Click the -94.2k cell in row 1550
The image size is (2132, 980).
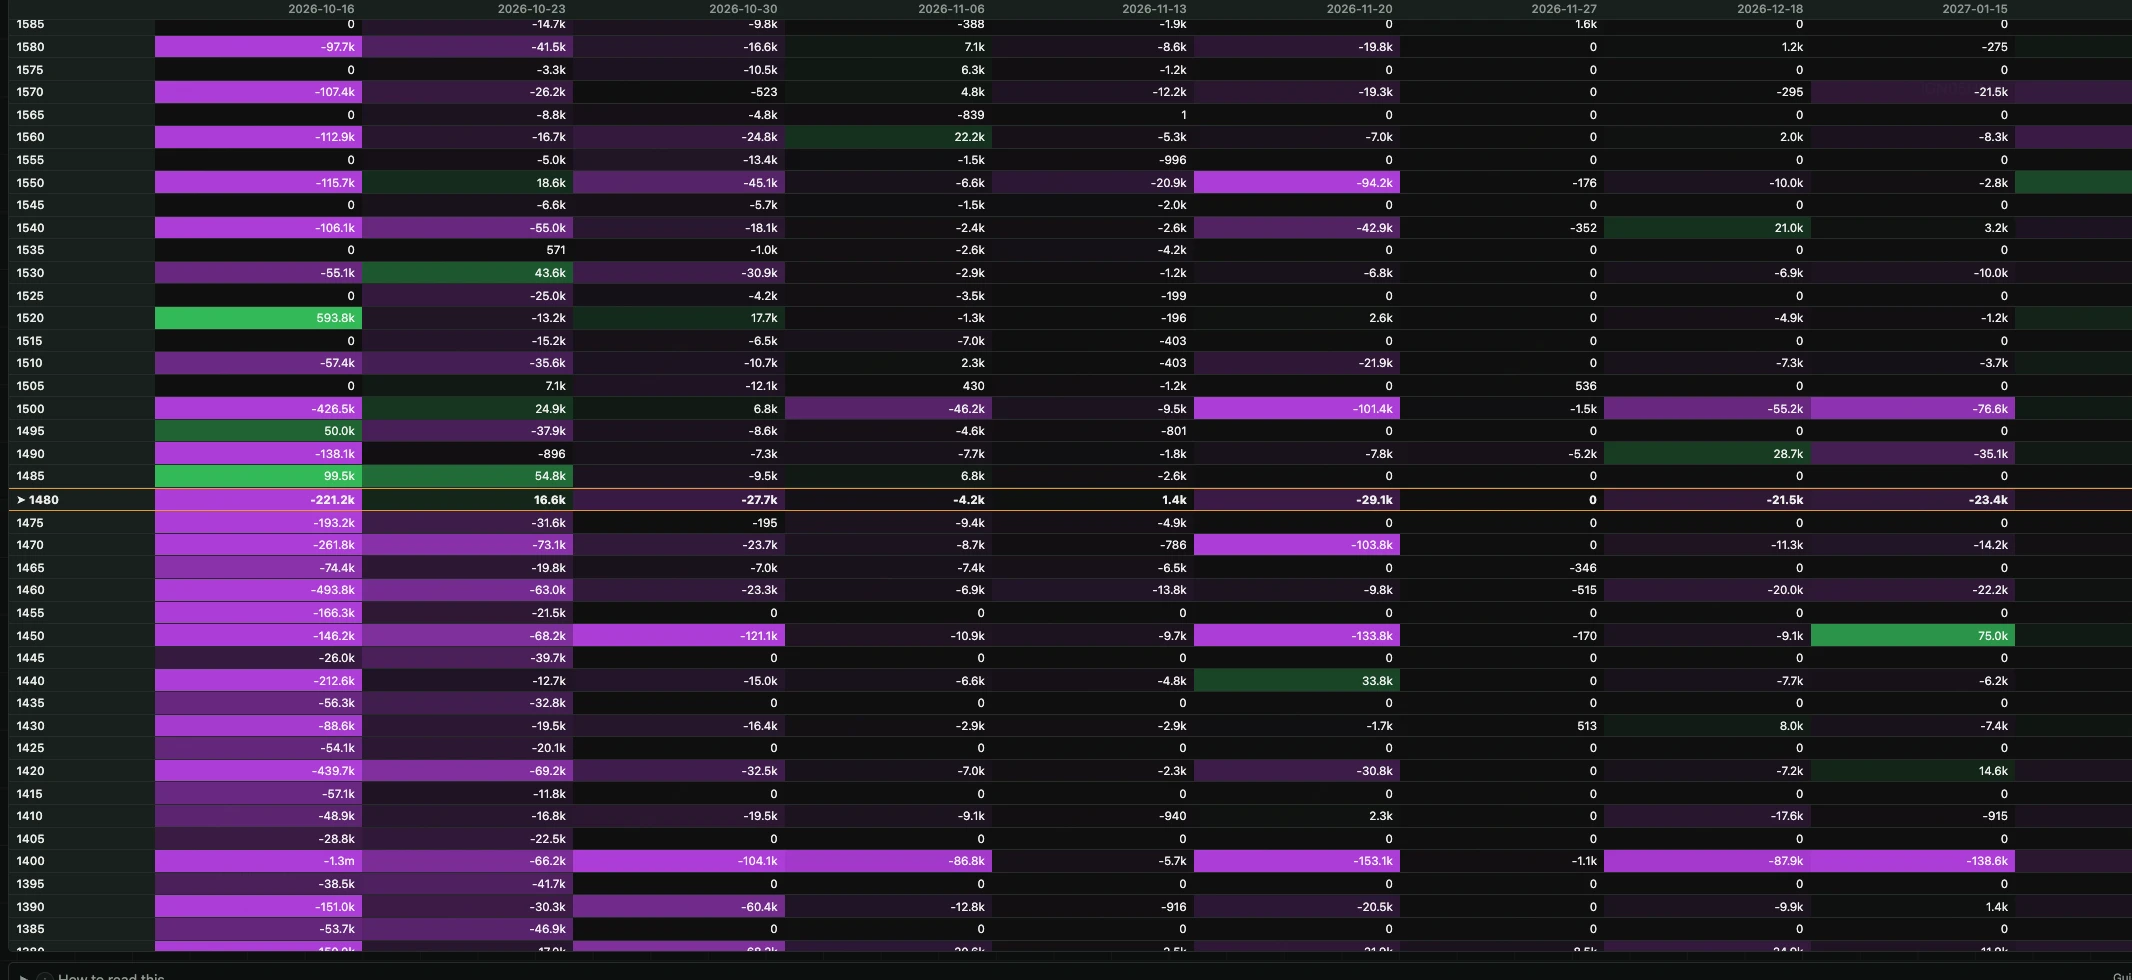click(x=1297, y=183)
